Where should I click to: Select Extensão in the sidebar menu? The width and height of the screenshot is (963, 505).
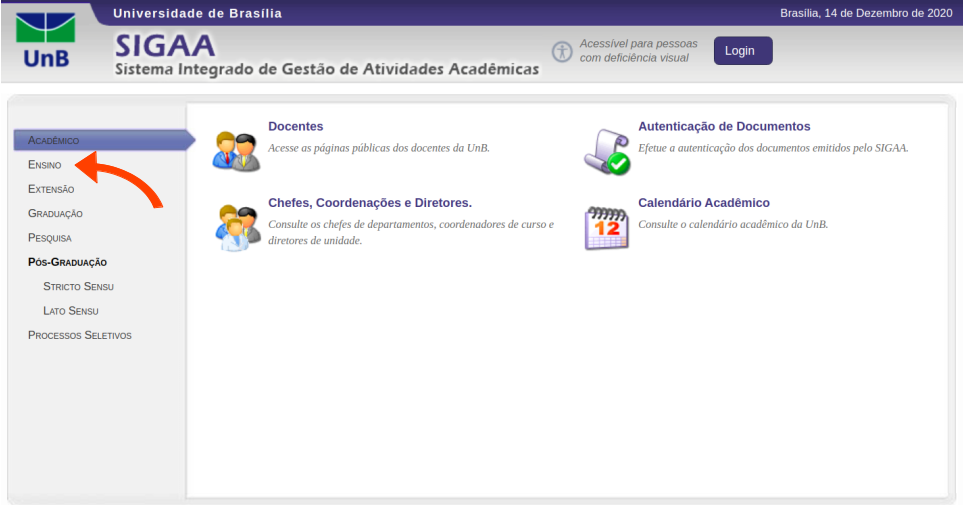[x=51, y=189]
